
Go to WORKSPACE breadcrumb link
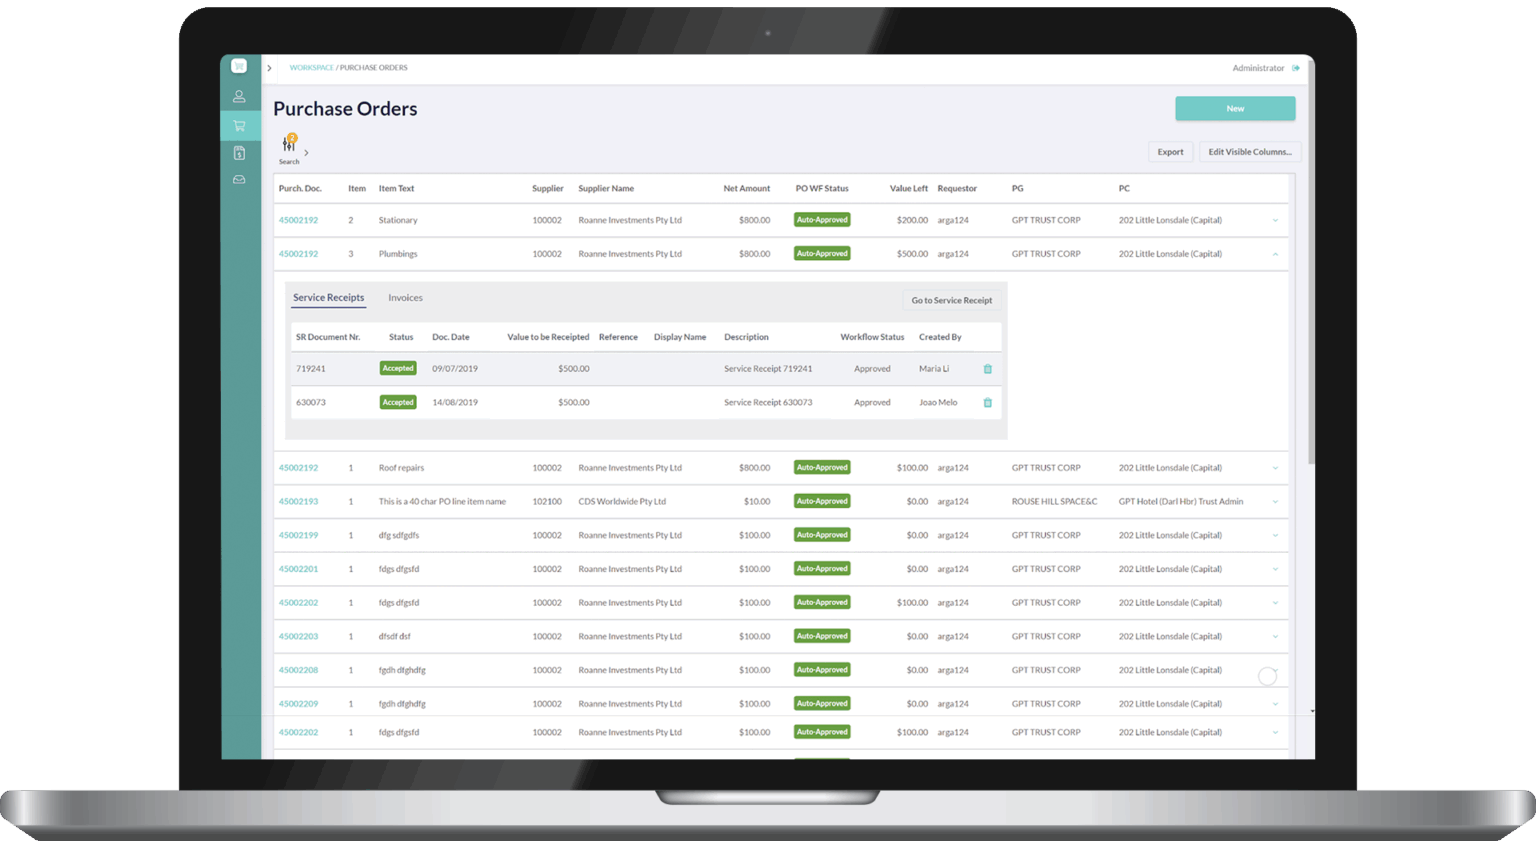click(311, 68)
